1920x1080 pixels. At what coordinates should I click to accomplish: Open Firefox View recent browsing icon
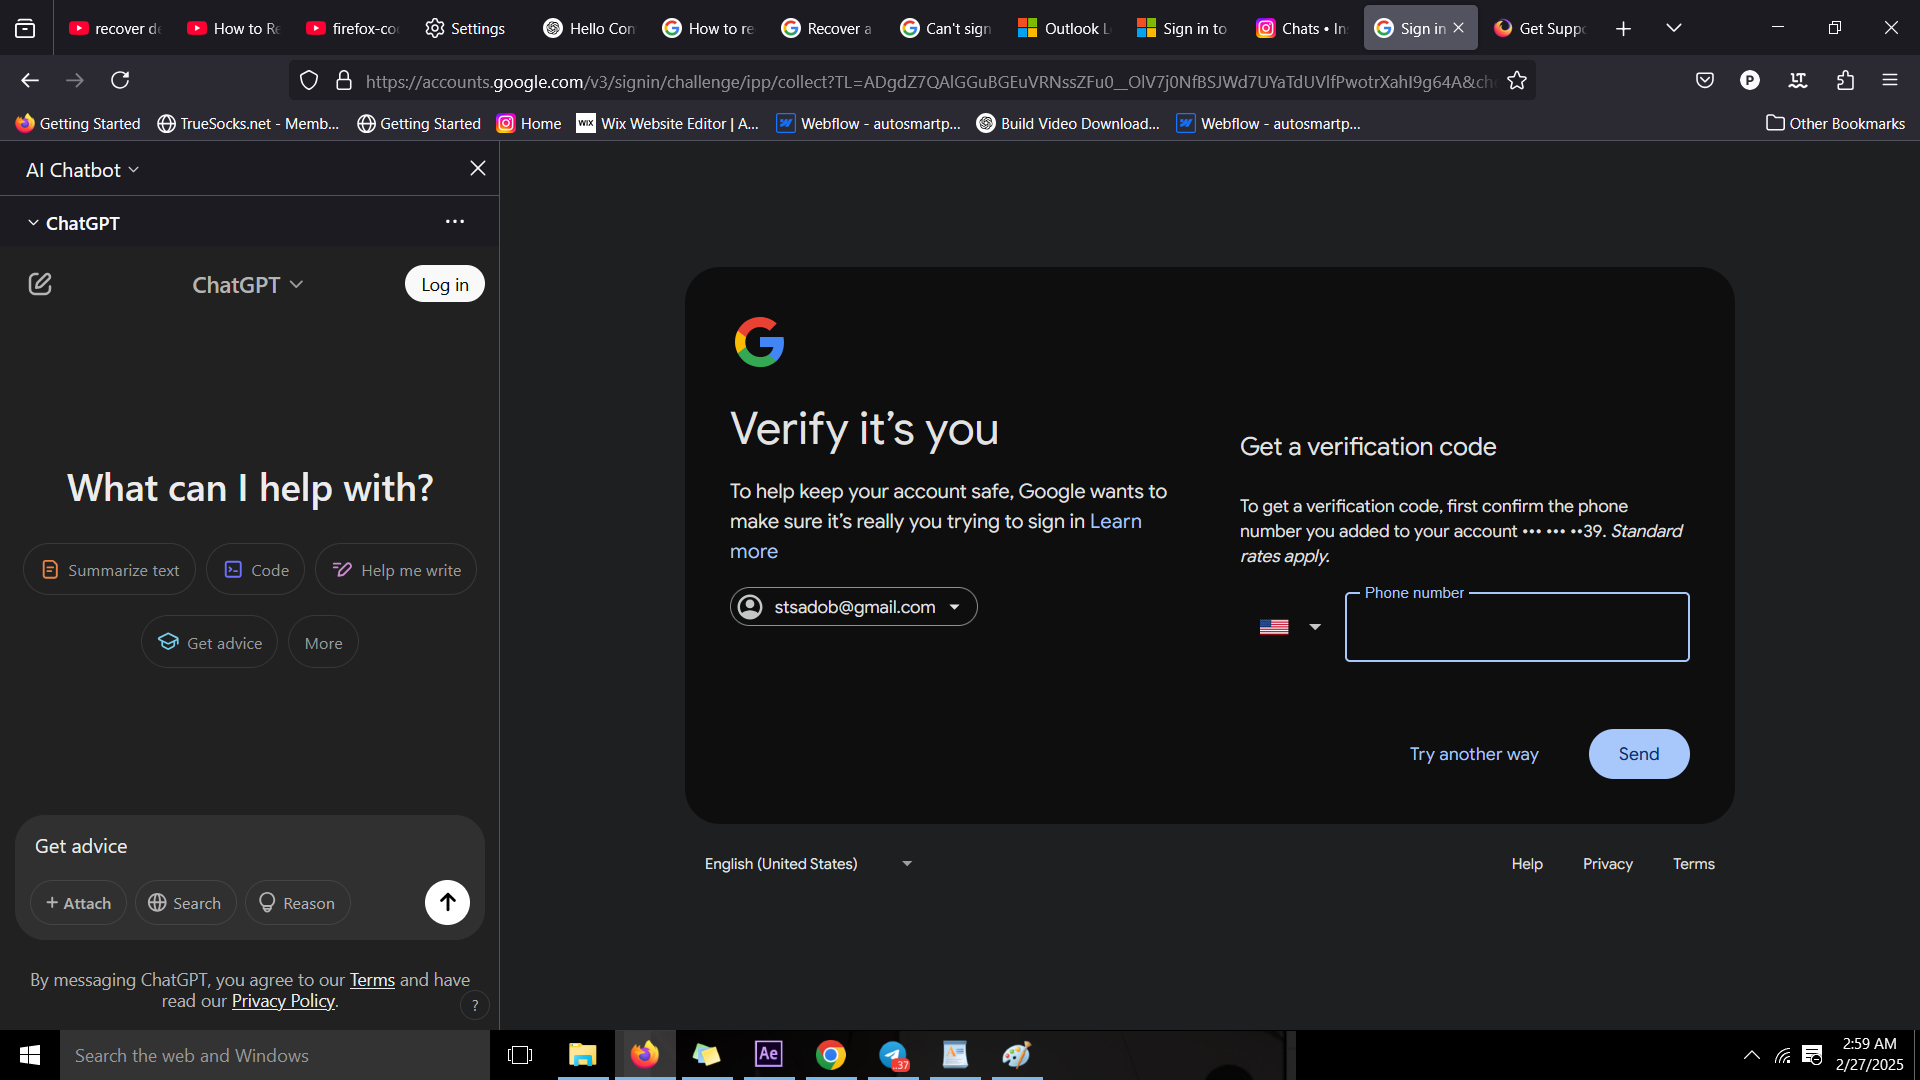(x=25, y=29)
